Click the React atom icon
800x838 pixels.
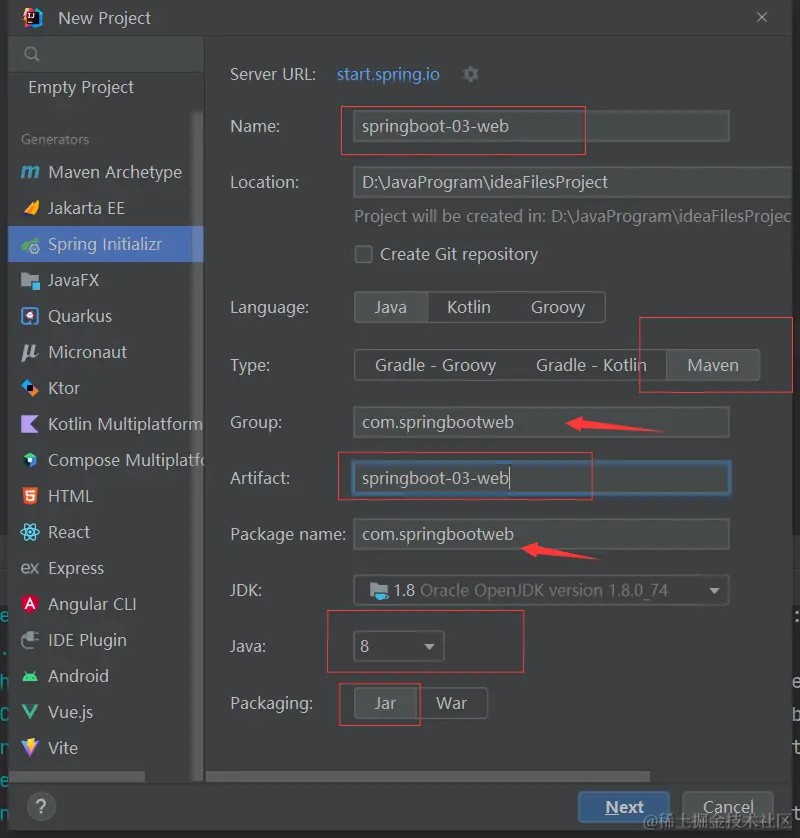(30, 532)
